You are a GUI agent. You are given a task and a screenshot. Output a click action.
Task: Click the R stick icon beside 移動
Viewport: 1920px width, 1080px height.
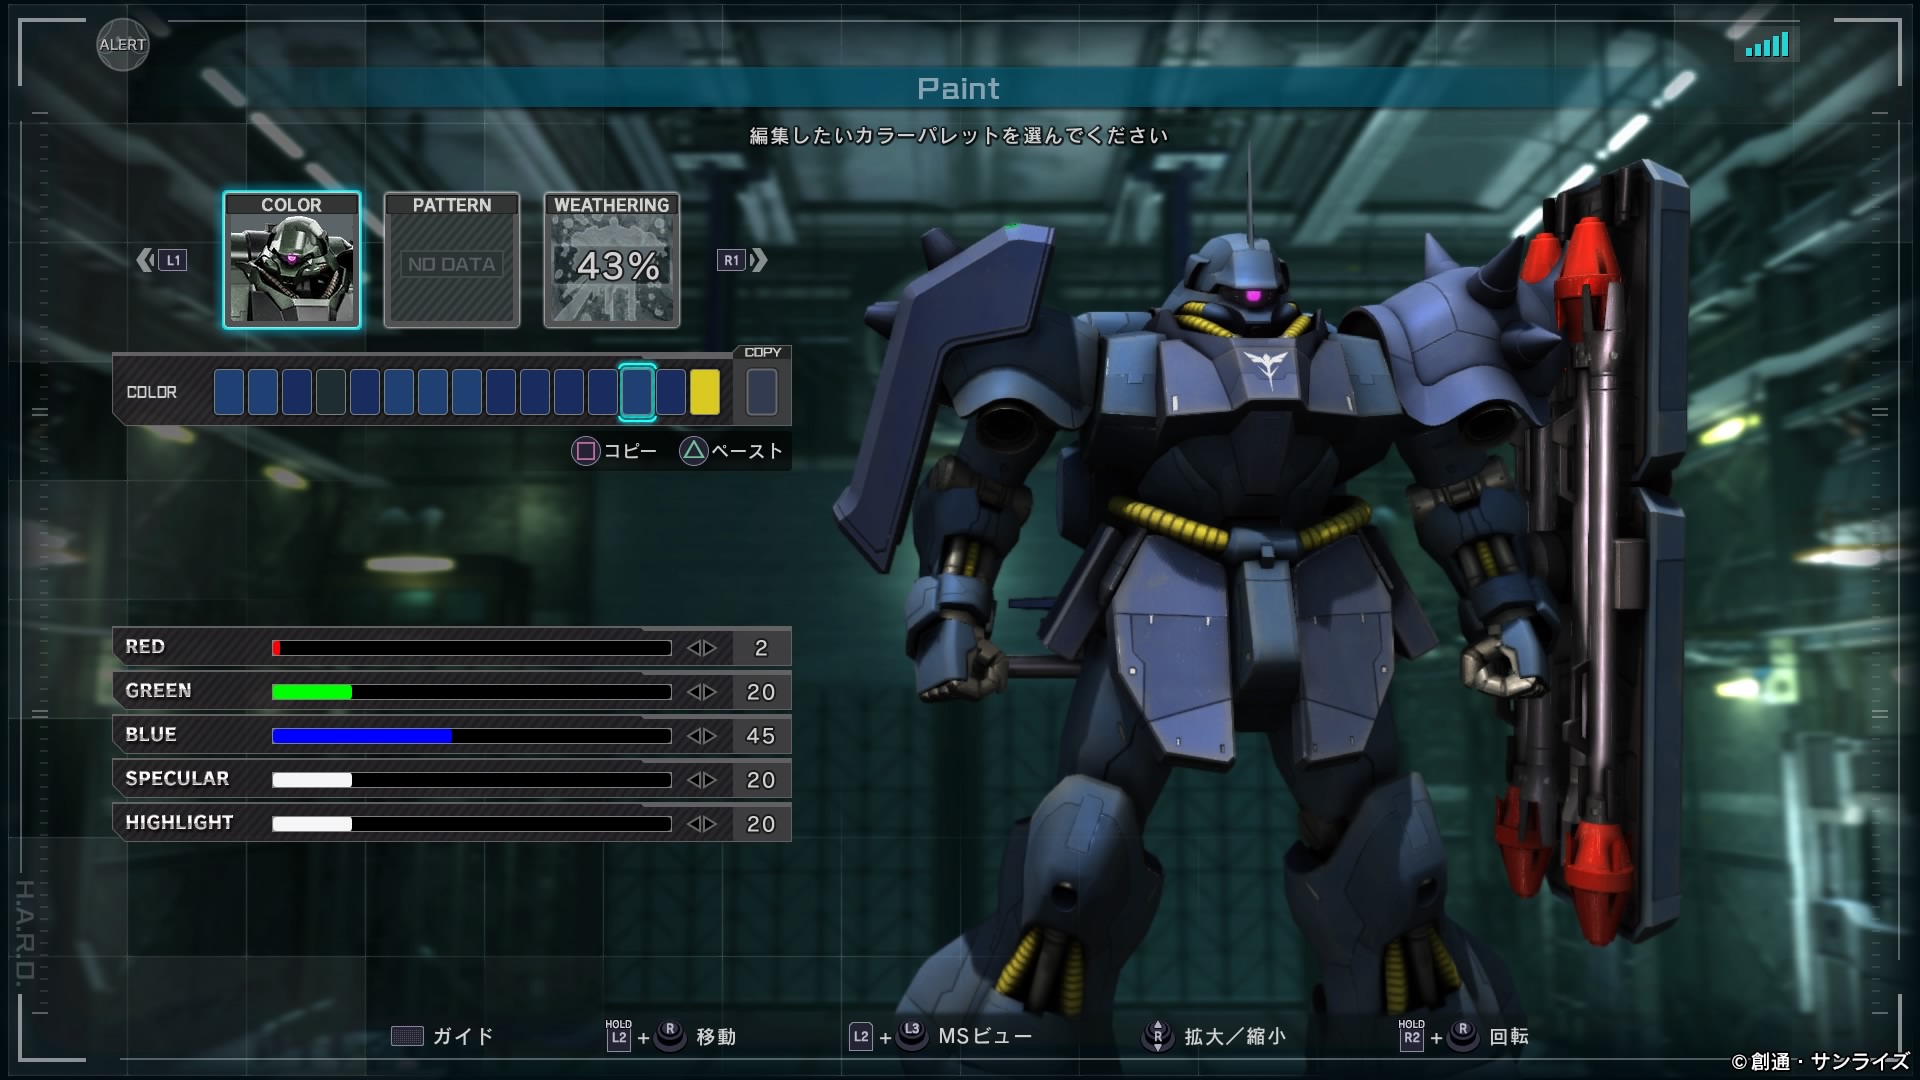pyautogui.click(x=670, y=1034)
